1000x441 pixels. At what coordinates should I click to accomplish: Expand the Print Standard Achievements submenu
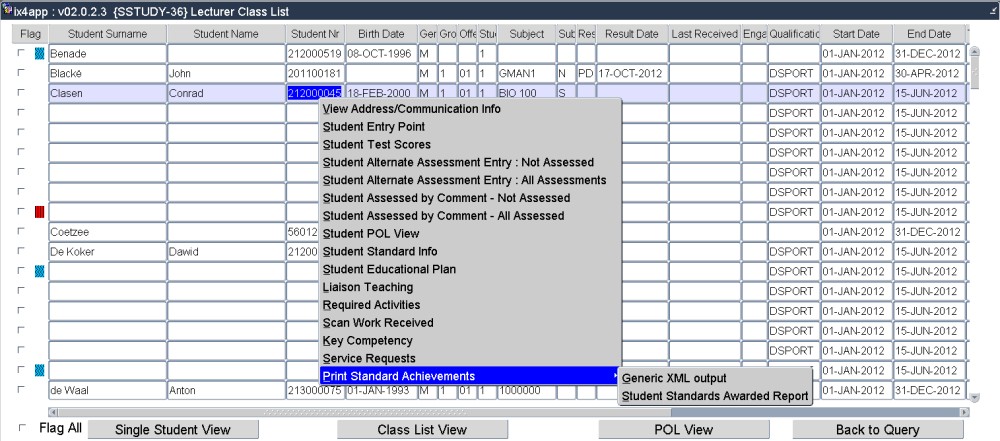tap(470, 376)
